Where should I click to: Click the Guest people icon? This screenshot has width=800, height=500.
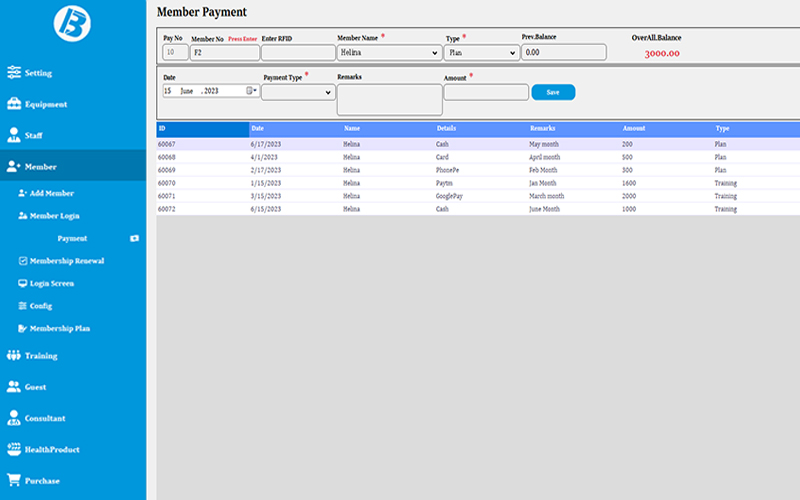[14, 387]
